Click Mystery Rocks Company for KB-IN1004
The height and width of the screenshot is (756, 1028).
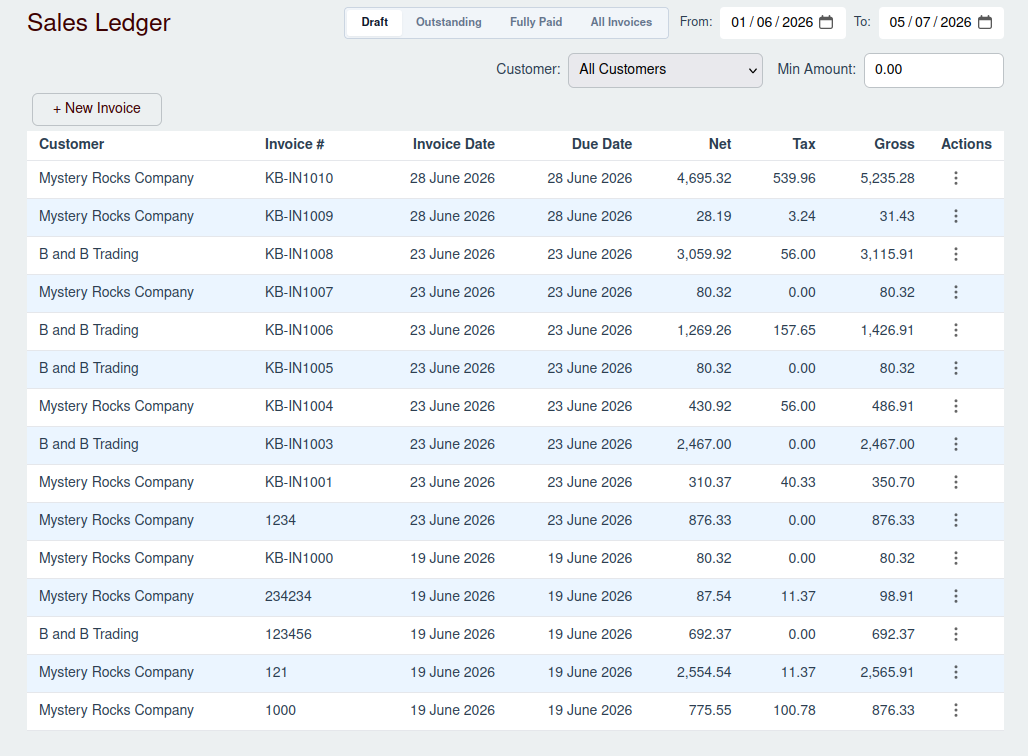(x=116, y=407)
